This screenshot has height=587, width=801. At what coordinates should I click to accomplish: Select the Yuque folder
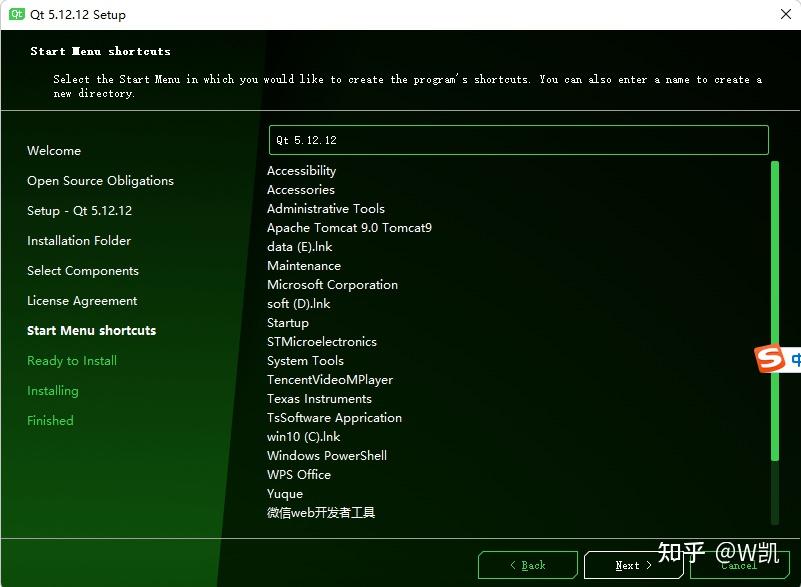(x=285, y=494)
